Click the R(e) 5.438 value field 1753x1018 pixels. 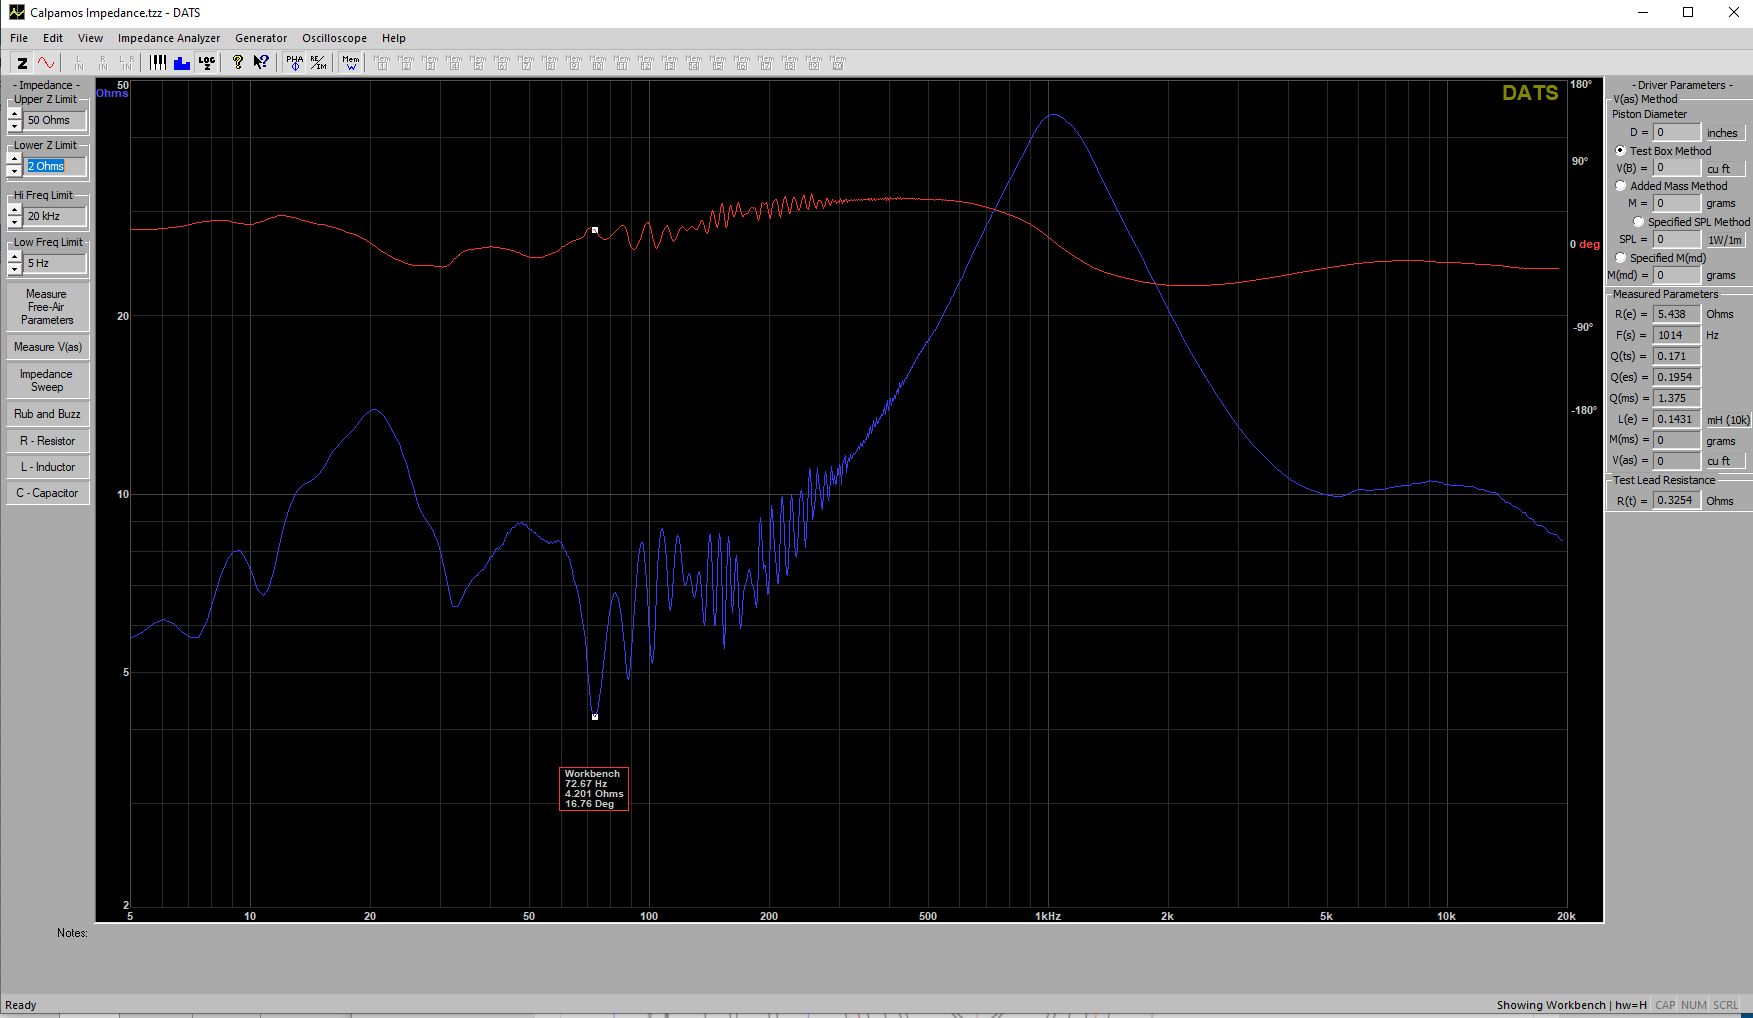point(1676,314)
